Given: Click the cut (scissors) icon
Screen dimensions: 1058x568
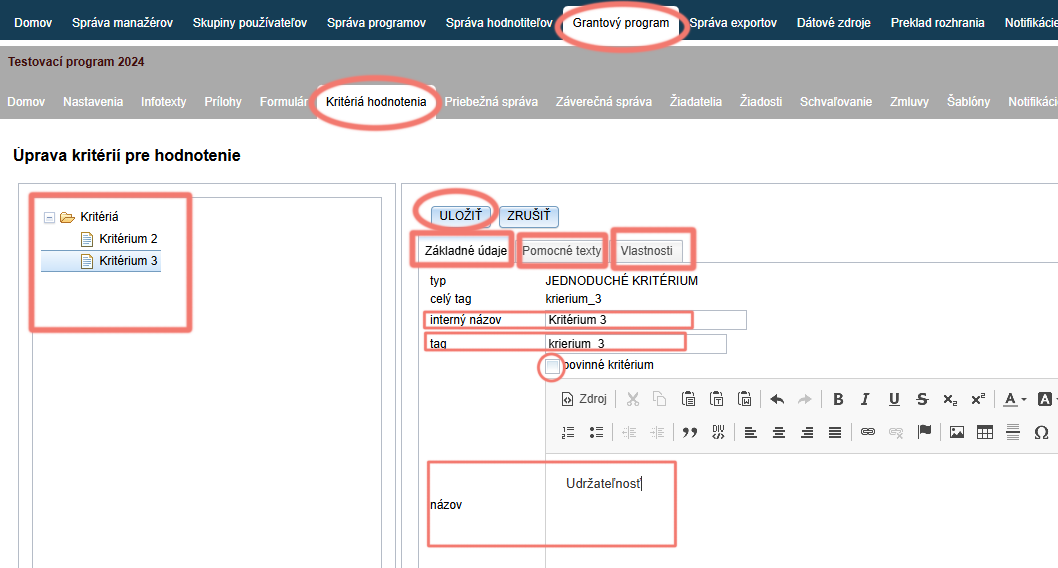Looking at the screenshot, I should pyautogui.click(x=632, y=399).
